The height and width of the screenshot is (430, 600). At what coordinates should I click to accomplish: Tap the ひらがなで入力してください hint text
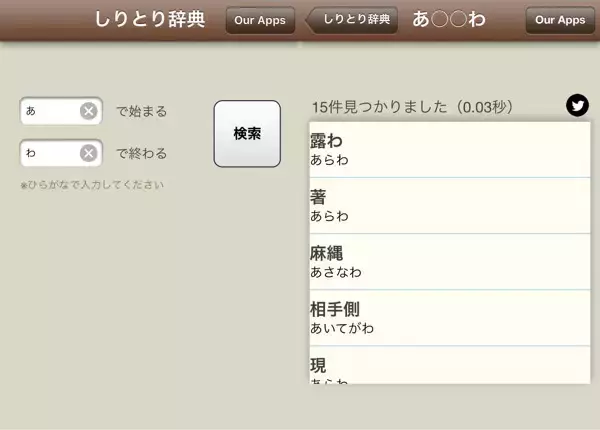92,185
